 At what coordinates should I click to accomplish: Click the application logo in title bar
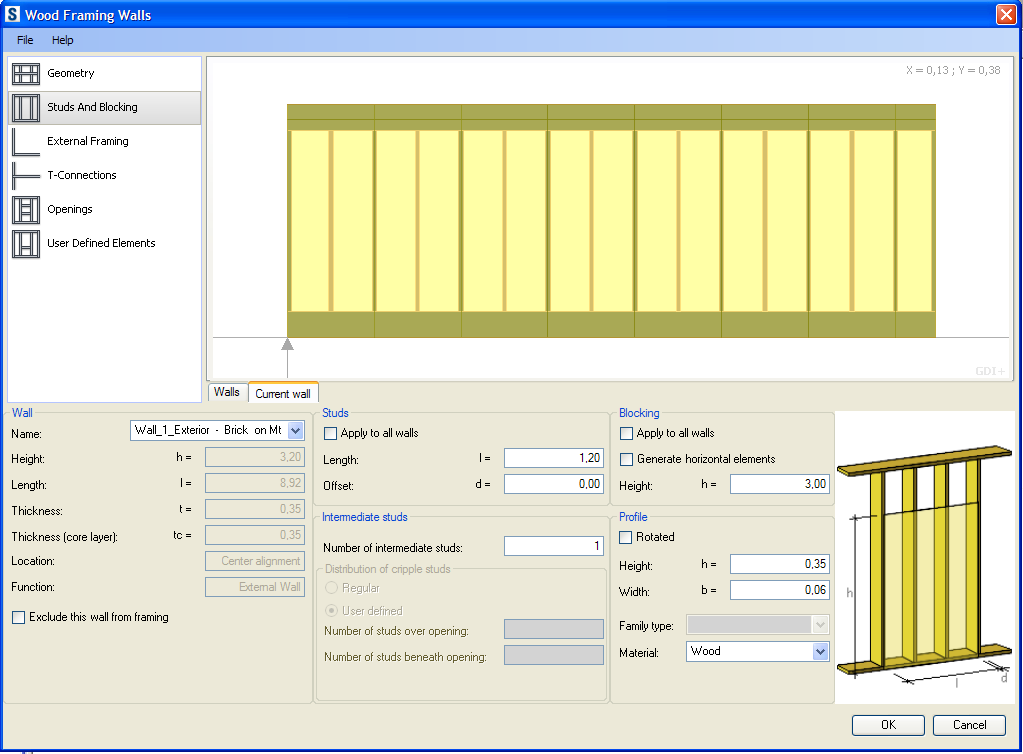tap(12, 14)
